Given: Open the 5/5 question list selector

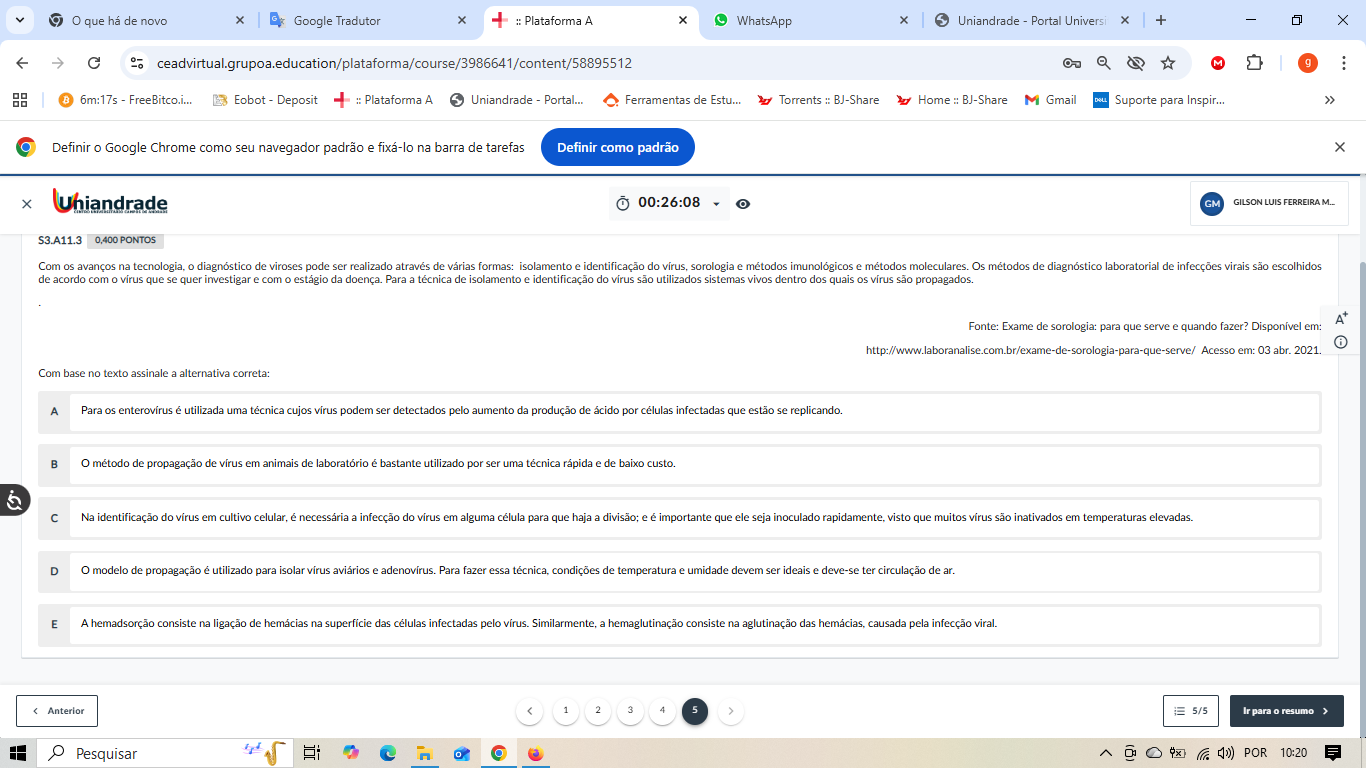Looking at the screenshot, I should [x=1190, y=711].
